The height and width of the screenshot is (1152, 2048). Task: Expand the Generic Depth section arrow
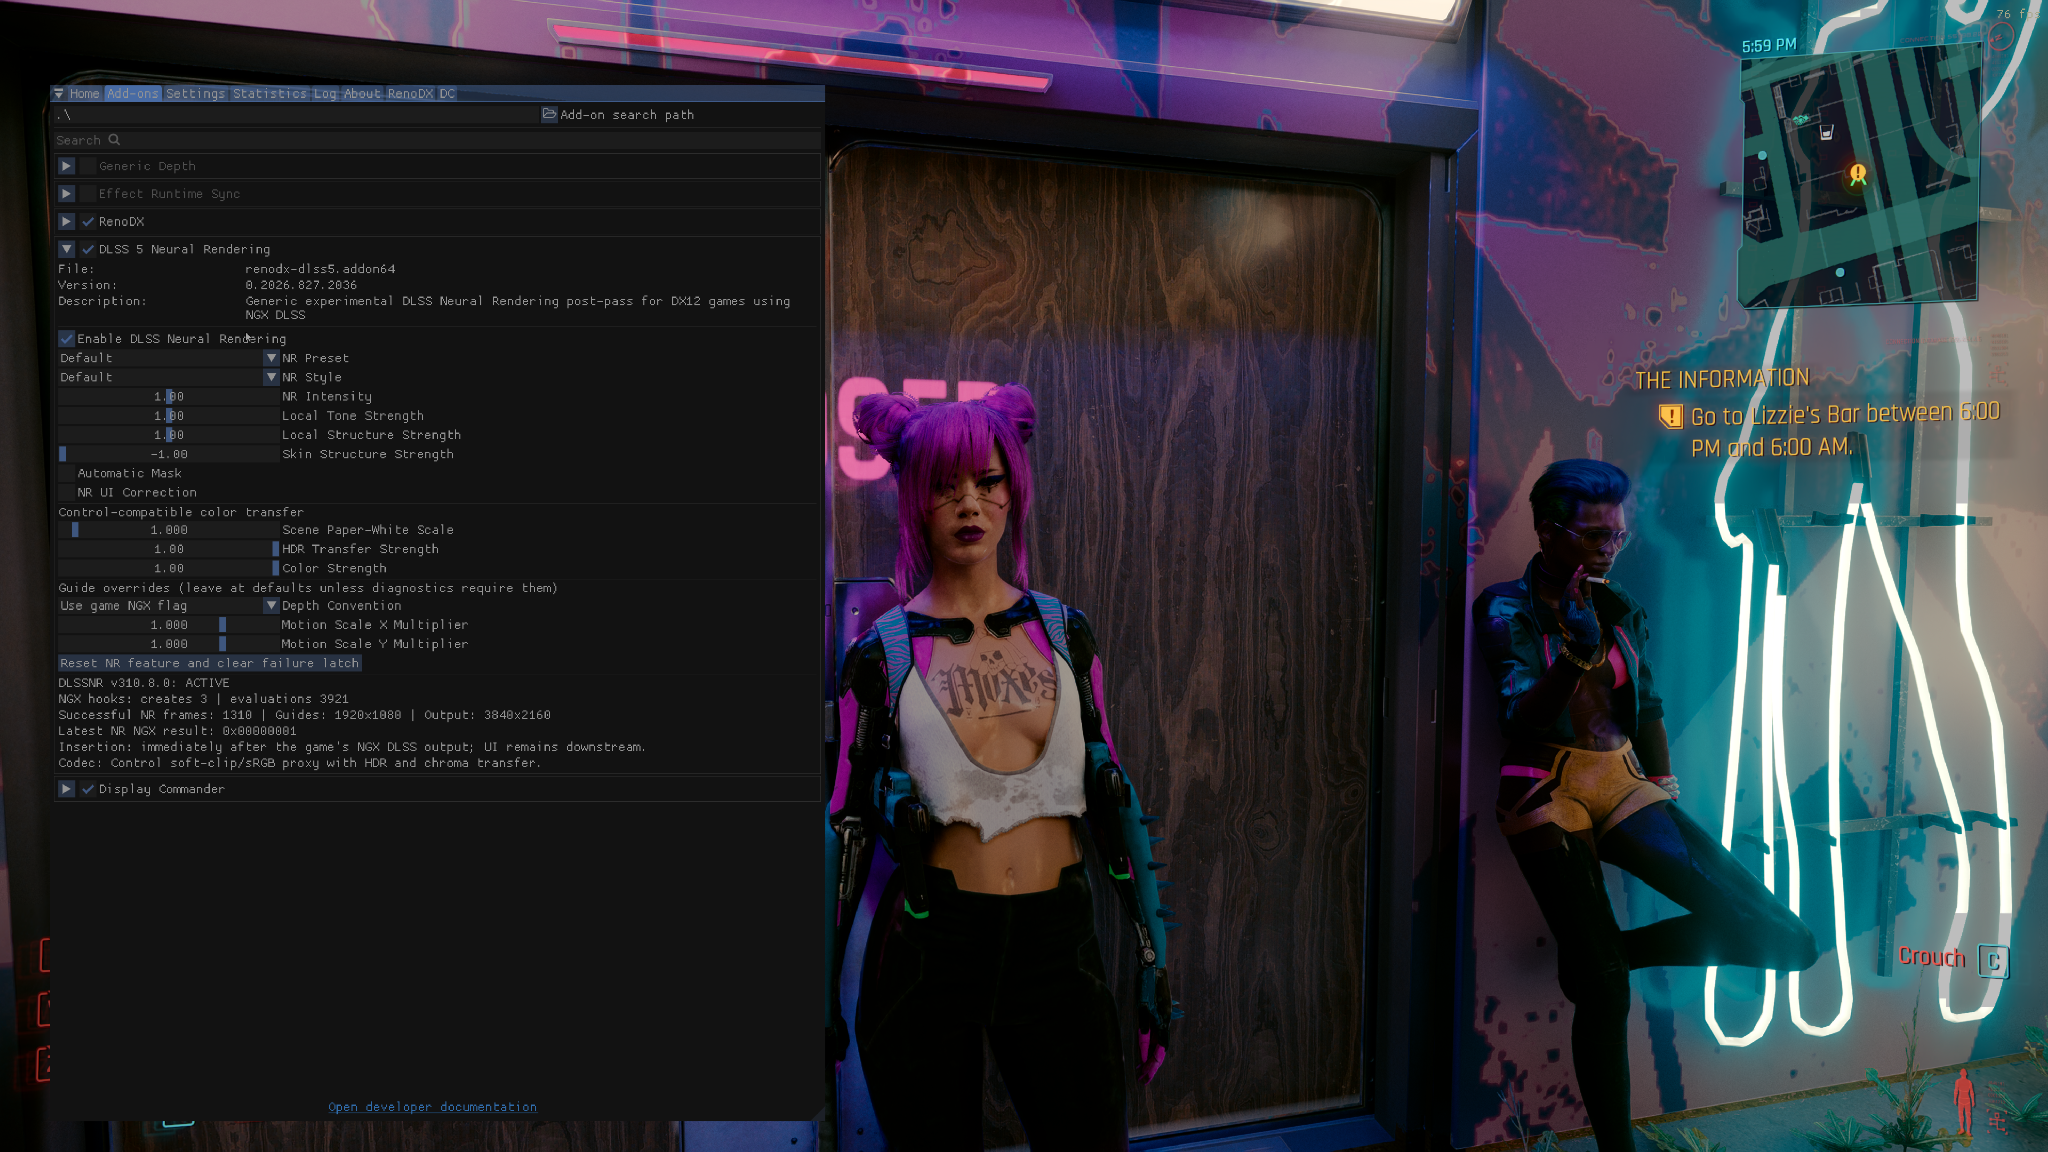point(66,166)
